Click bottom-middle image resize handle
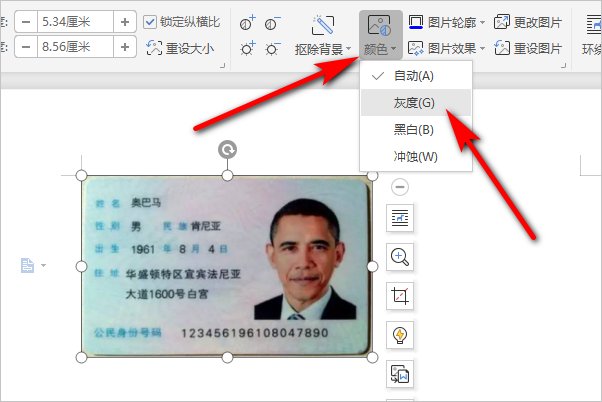 click(x=227, y=357)
